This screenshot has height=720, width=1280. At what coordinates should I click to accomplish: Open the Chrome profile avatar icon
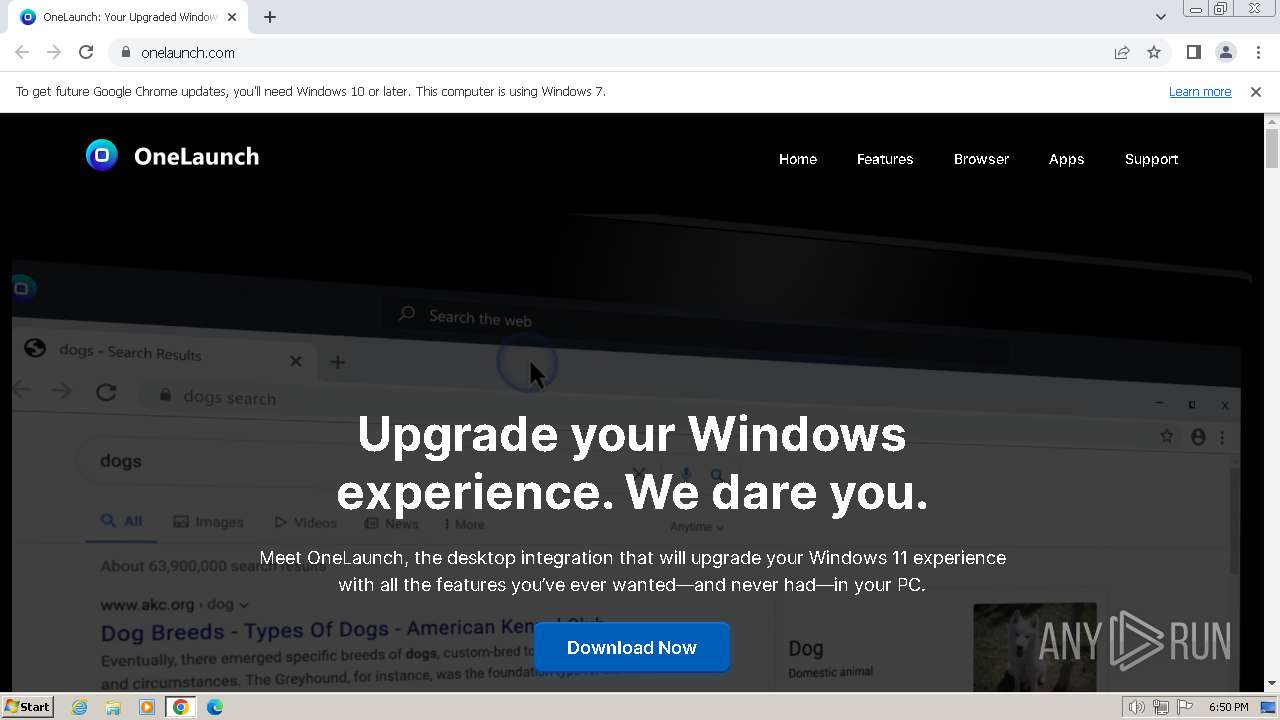[x=1225, y=52]
